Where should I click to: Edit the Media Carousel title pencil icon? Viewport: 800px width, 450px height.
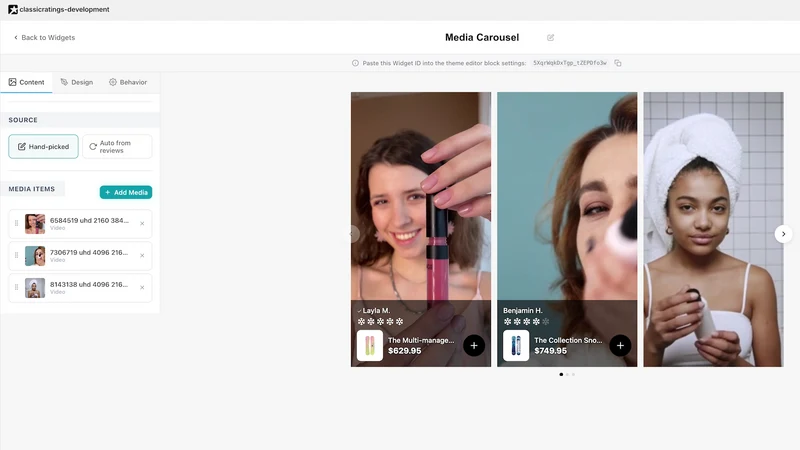[551, 38]
